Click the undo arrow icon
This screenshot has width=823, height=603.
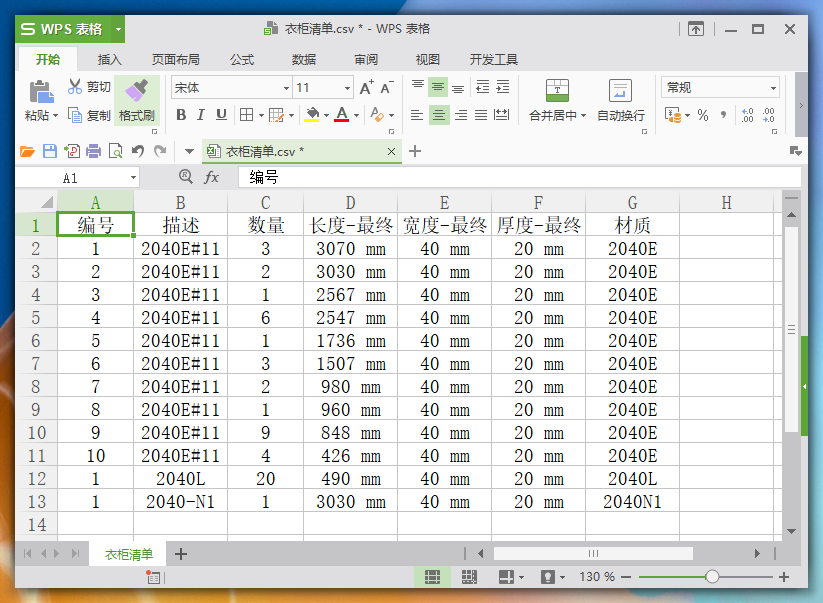(137, 152)
